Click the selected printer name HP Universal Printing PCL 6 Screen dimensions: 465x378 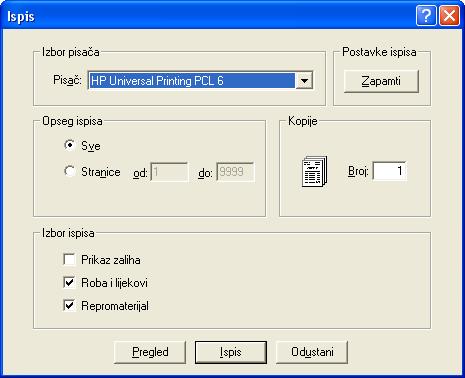click(192, 81)
